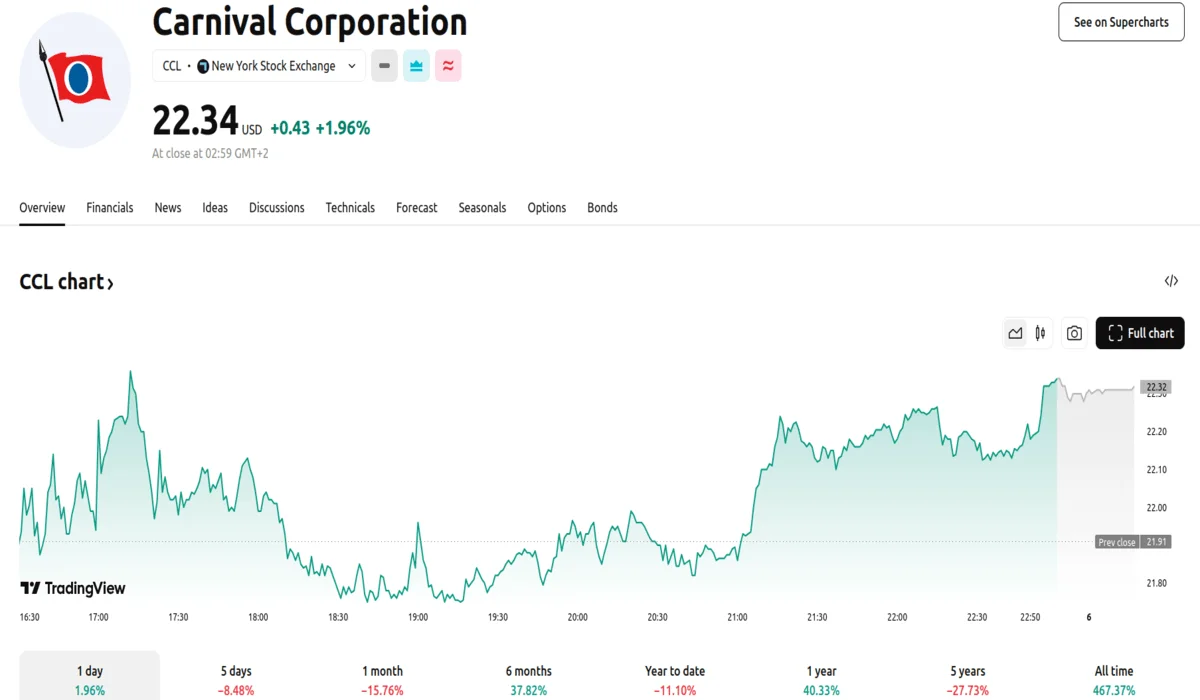This screenshot has height=700, width=1200.
Task: Open the Financials tab
Action: [110, 208]
